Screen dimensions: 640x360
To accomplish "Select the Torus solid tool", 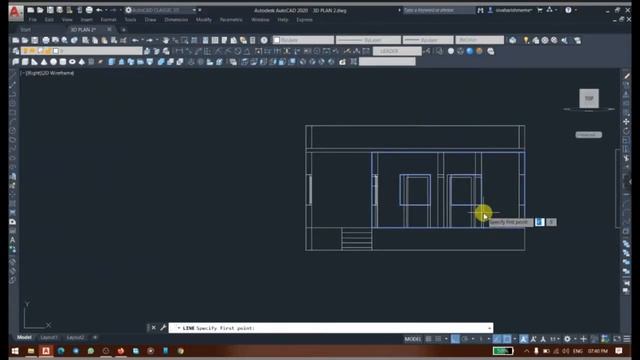I will (72, 62).
